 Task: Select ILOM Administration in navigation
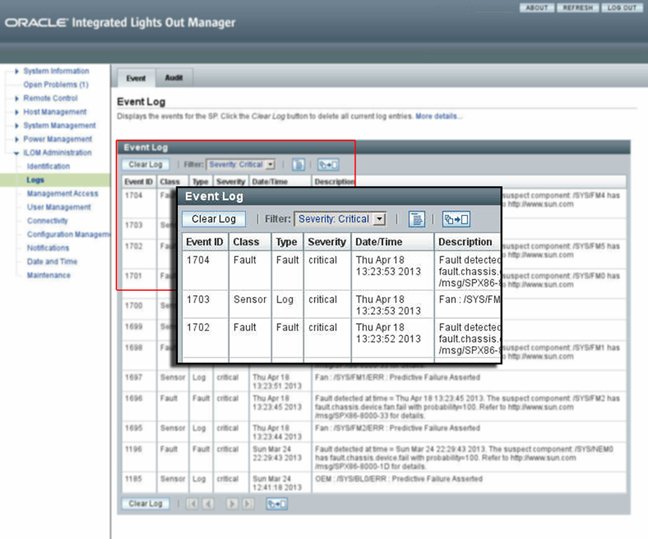point(57,153)
